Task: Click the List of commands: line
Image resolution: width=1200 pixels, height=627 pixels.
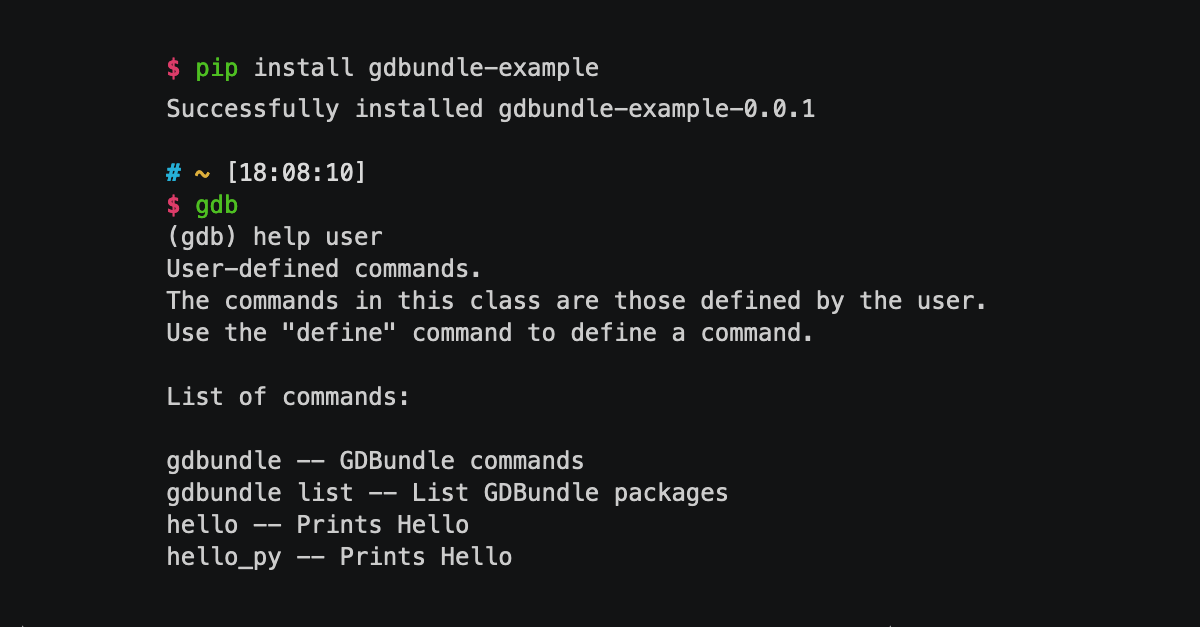Action: pyautogui.click(x=289, y=397)
